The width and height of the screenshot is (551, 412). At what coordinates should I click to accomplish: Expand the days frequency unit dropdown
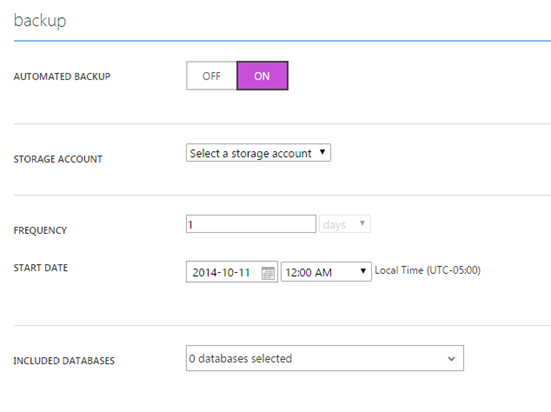[345, 224]
